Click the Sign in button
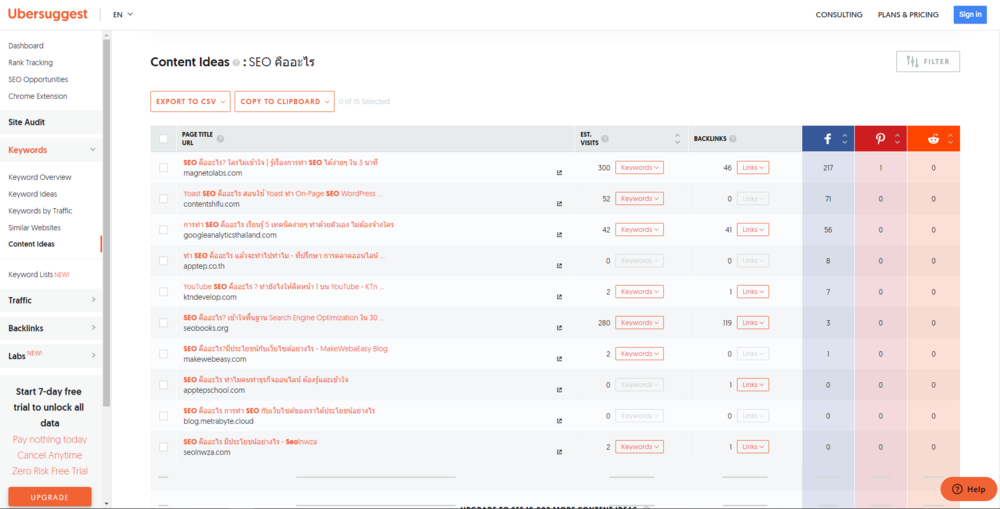Image resolution: width=1000 pixels, height=509 pixels. 970,15
